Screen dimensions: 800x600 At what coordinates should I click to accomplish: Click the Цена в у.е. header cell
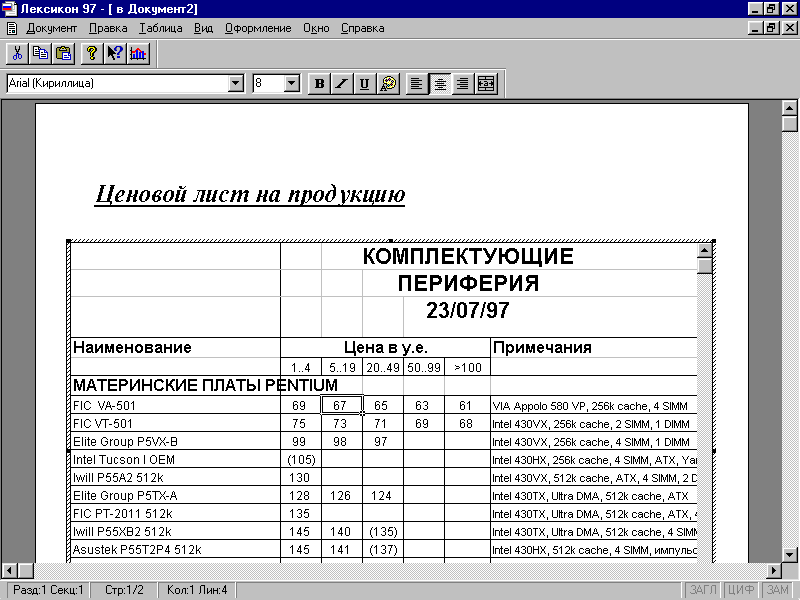pos(385,347)
